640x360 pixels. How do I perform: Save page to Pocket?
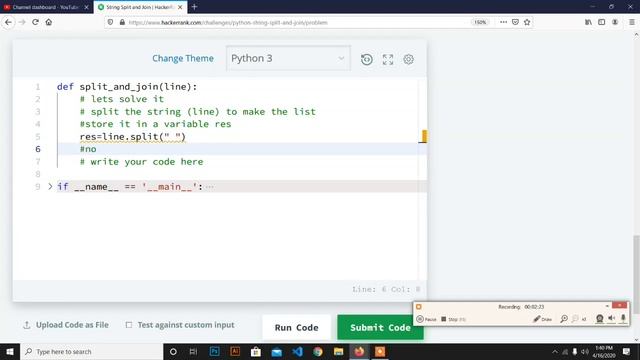515,22
